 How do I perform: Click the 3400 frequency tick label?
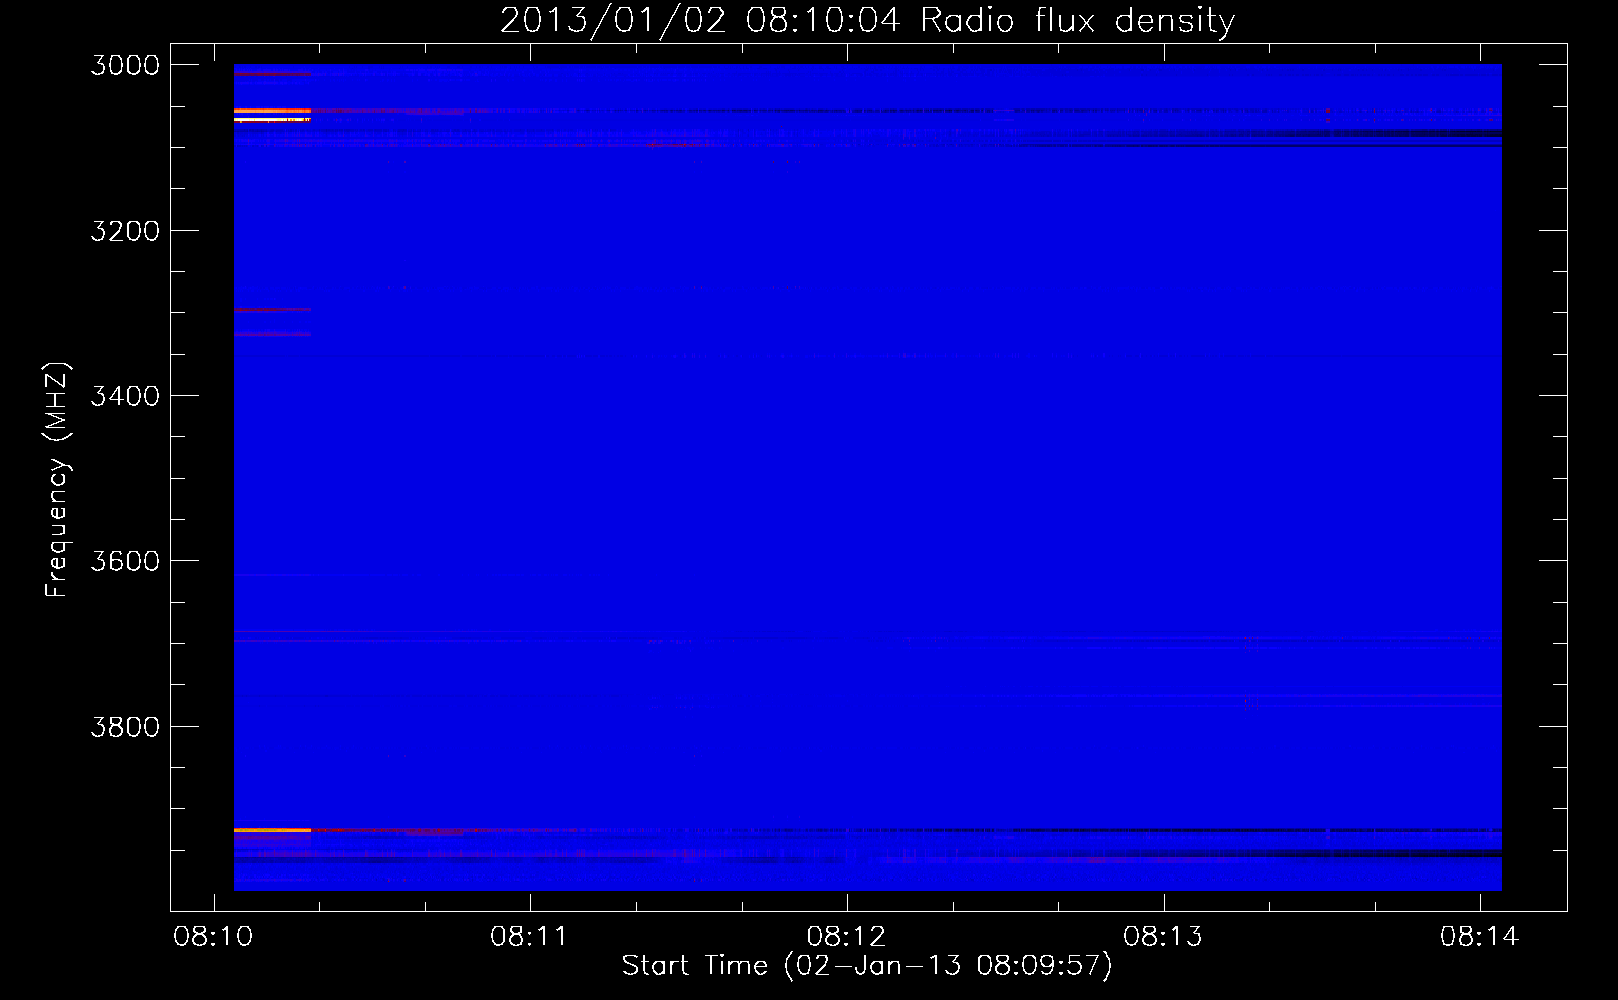125,396
